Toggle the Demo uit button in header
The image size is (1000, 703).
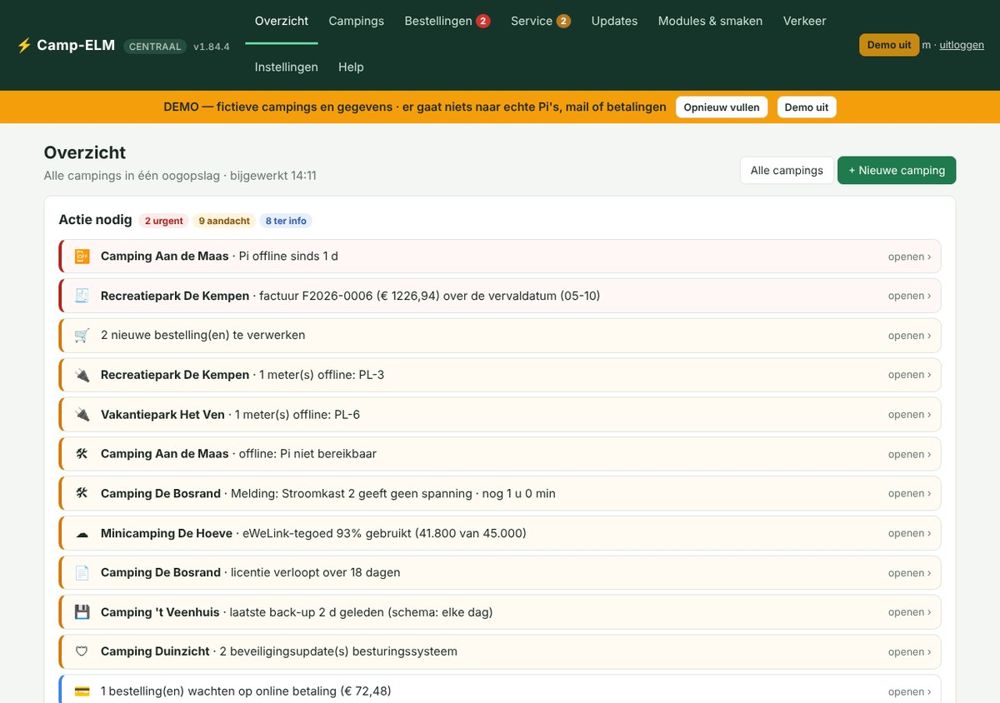click(x=888, y=45)
